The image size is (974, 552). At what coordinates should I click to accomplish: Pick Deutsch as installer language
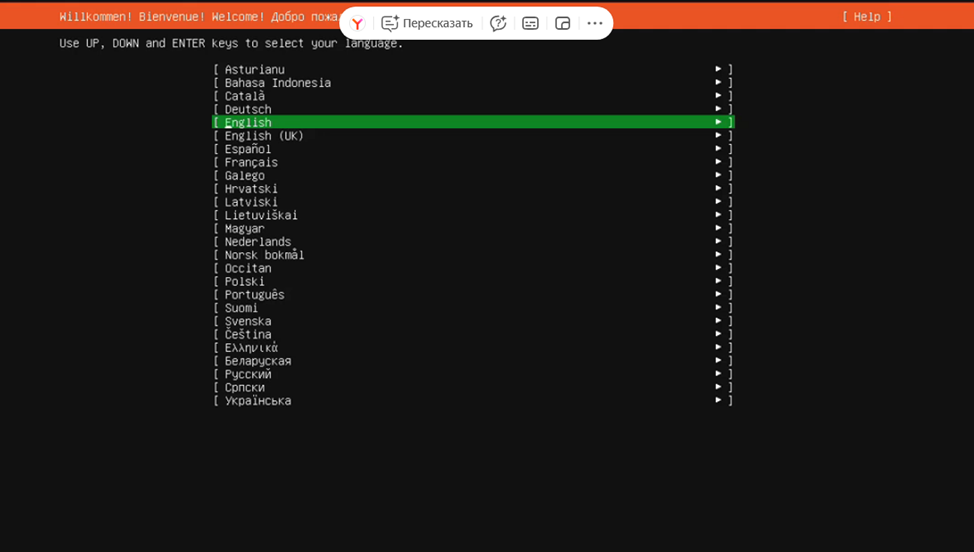473,109
